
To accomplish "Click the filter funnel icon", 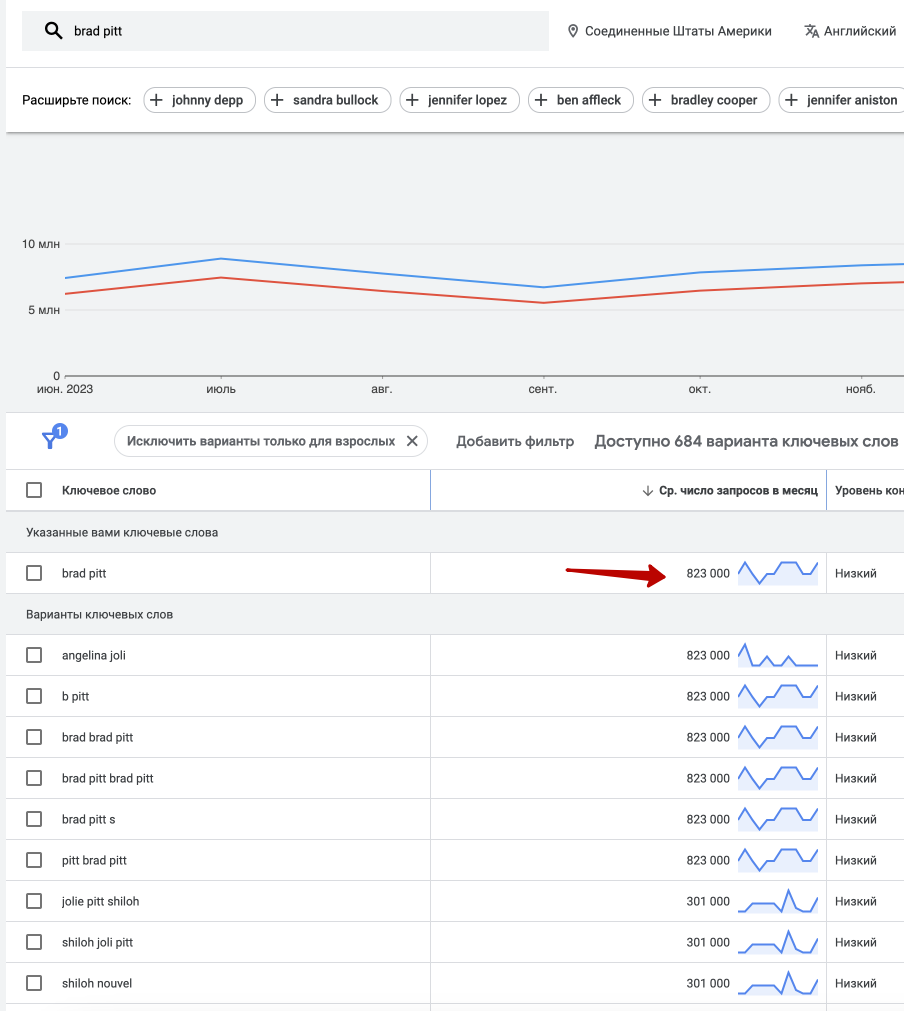I will tap(50, 440).
